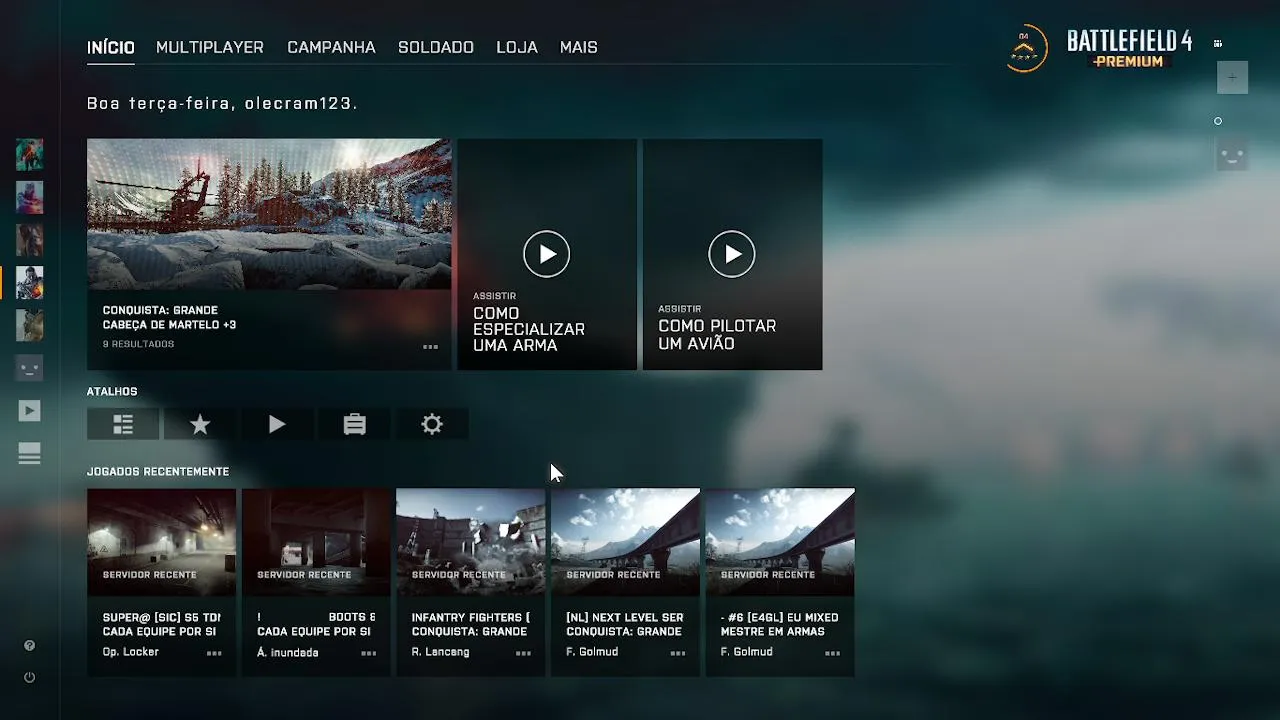Image resolution: width=1280 pixels, height=720 pixels.
Task: Open options dots on Conquista Grande card
Action: (430, 347)
